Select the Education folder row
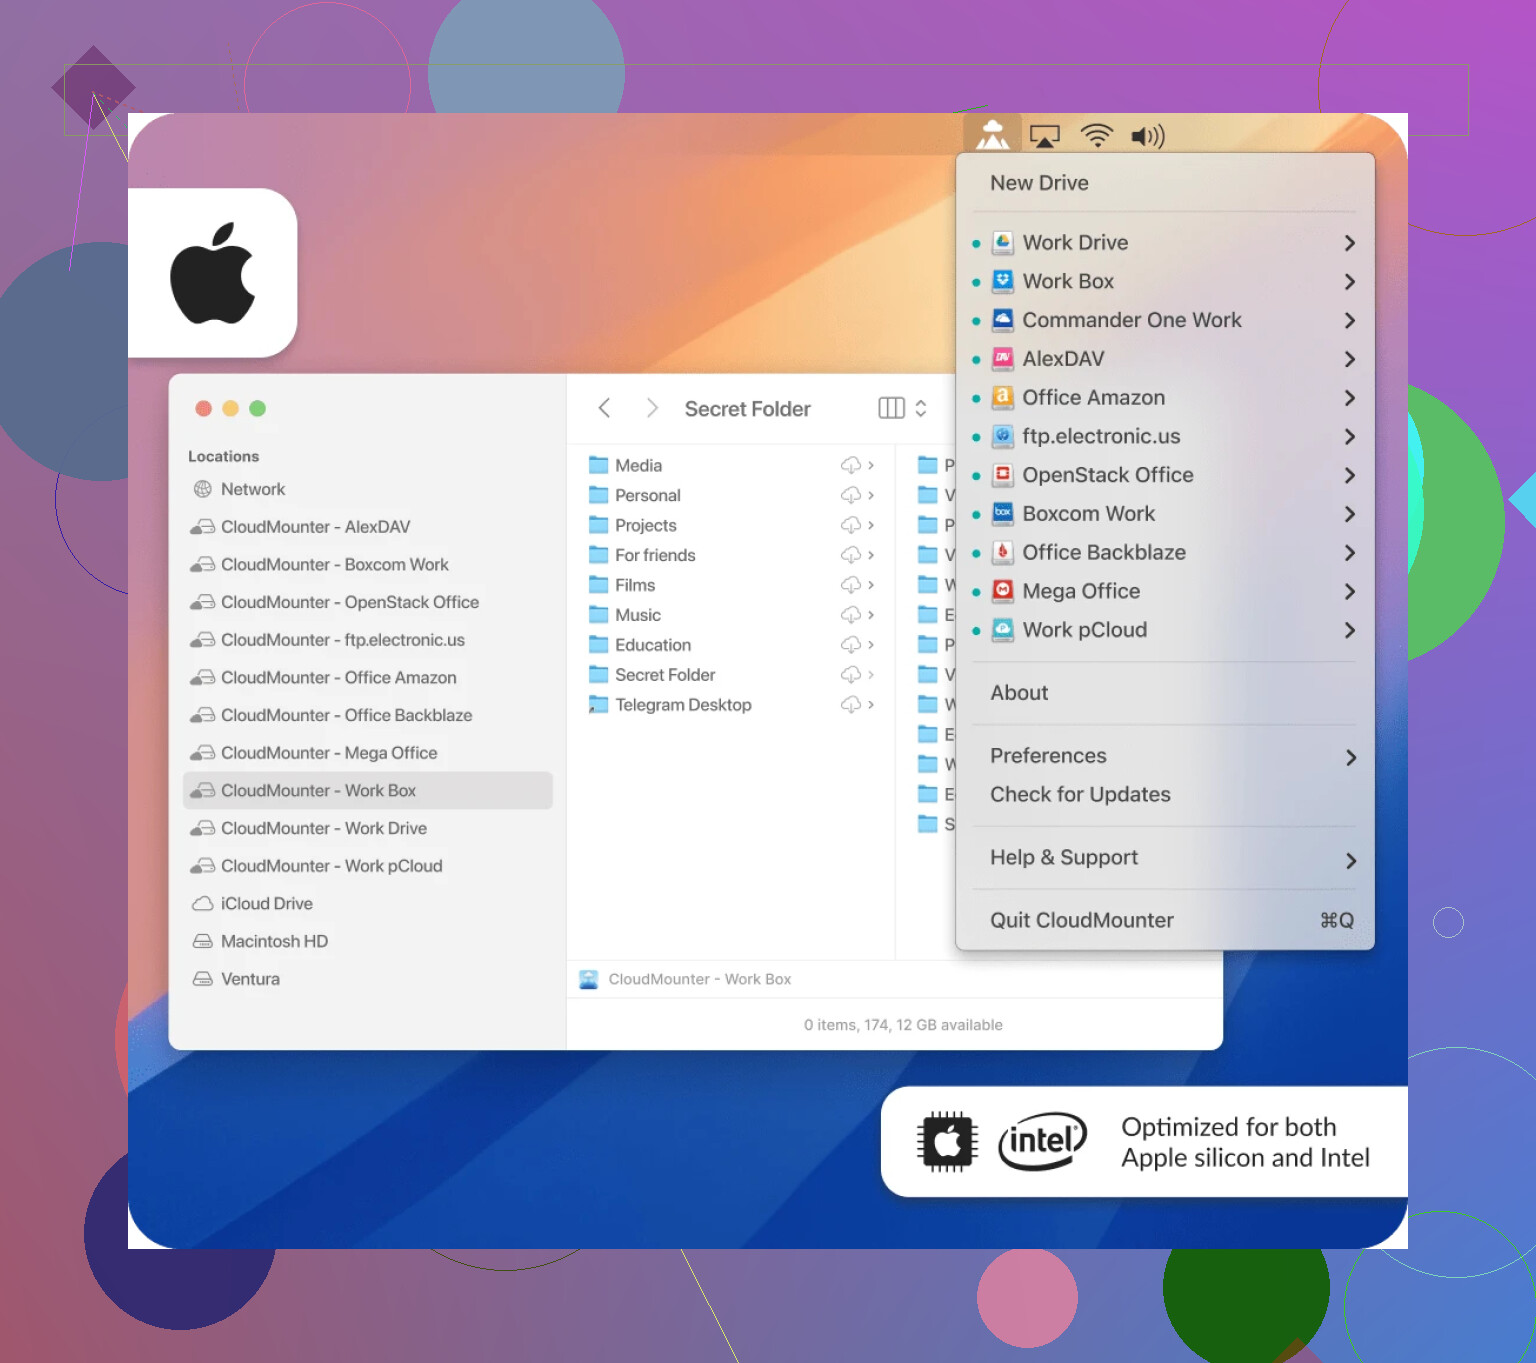The width and height of the screenshot is (1536, 1363). (732, 645)
